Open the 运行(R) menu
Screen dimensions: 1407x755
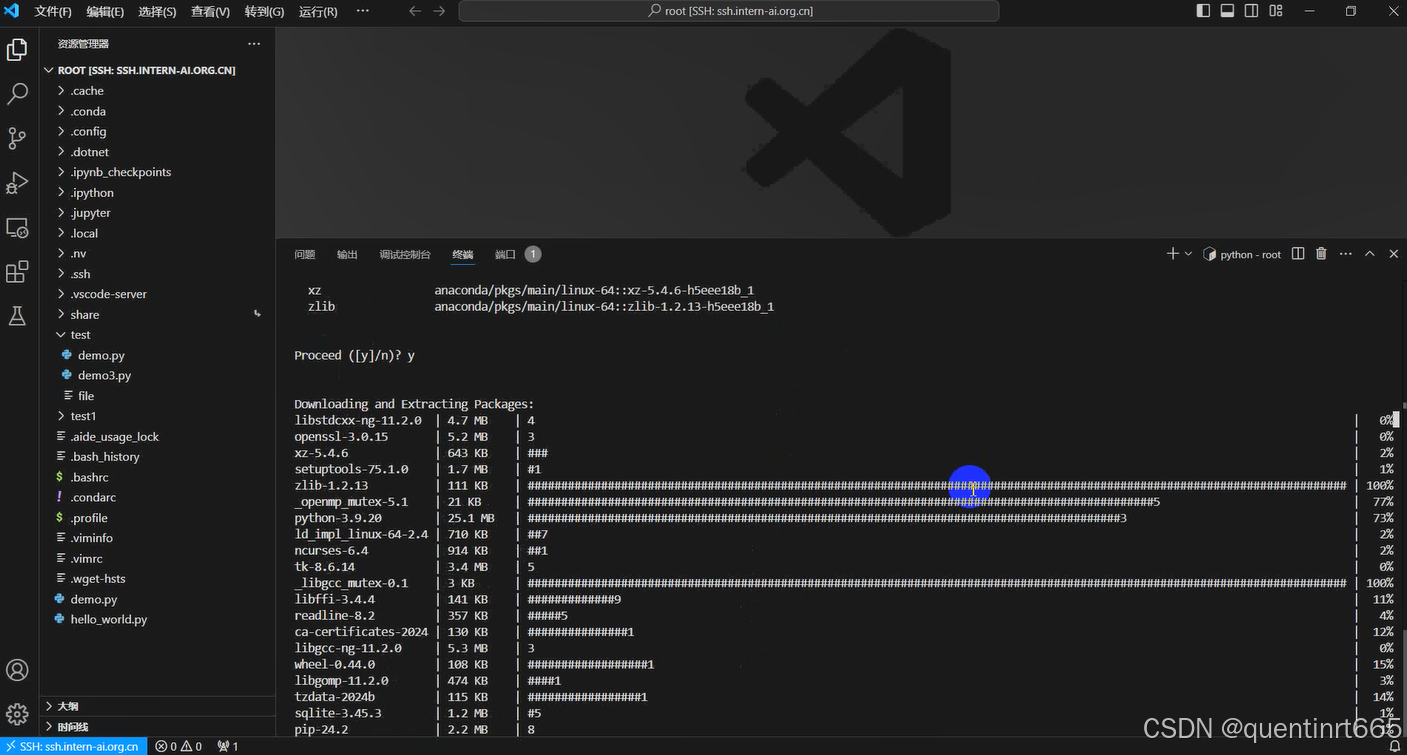pos(318,11)
